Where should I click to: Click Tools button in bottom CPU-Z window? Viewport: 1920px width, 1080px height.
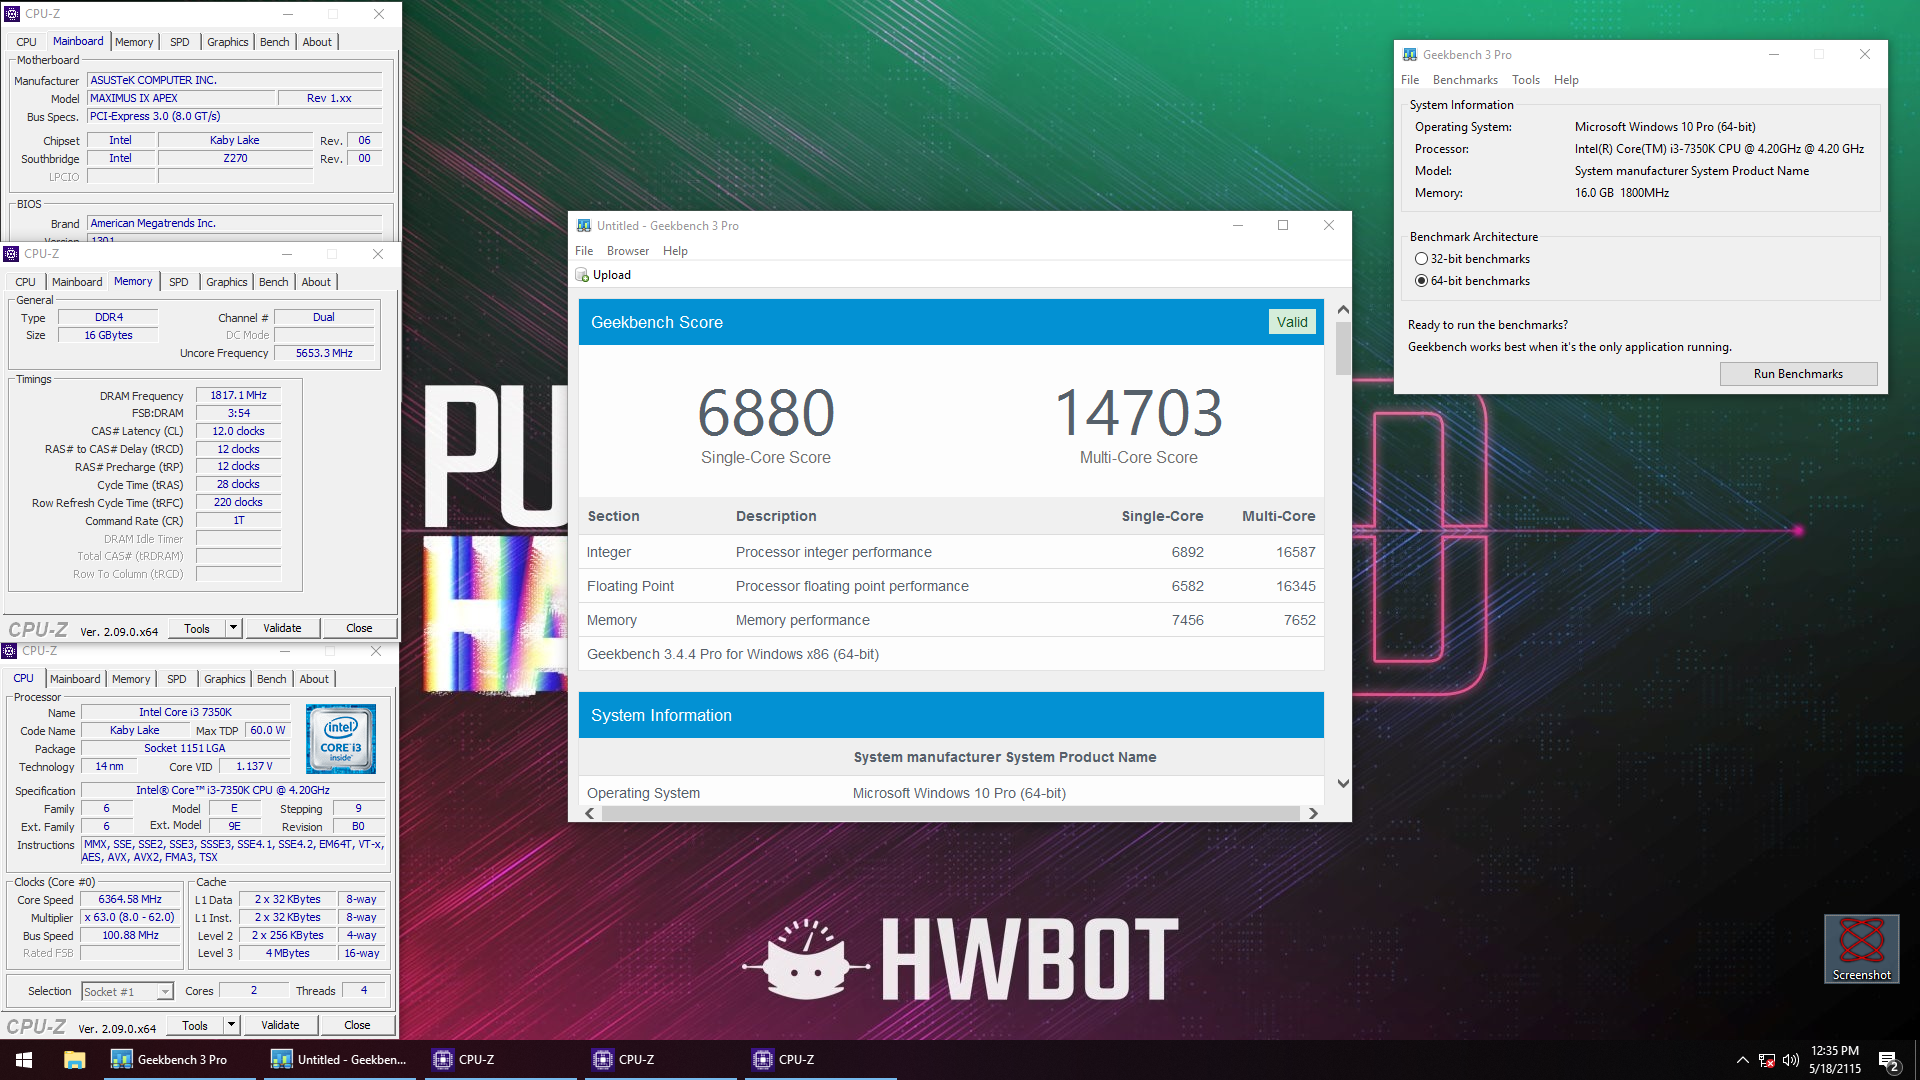coord(195,1025)
